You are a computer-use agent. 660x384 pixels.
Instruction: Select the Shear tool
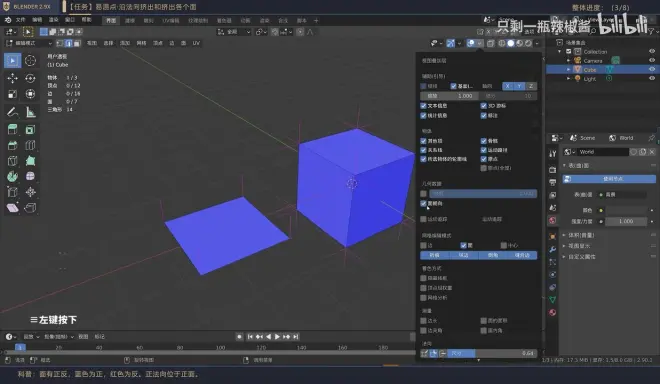coord(12,208)
